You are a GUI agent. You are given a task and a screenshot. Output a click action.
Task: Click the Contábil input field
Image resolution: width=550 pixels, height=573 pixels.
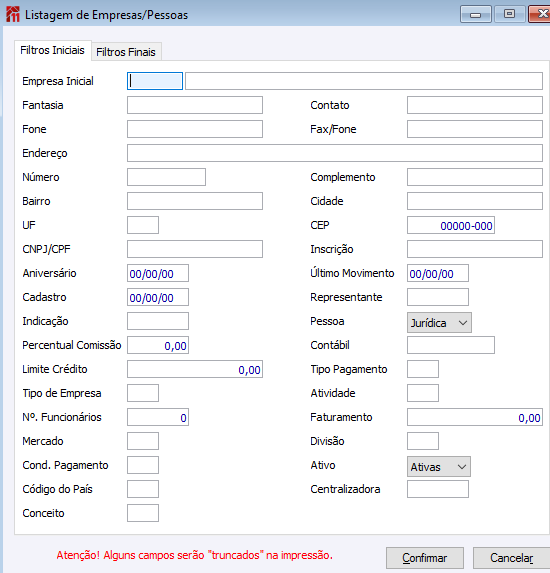tap(451, 345)
